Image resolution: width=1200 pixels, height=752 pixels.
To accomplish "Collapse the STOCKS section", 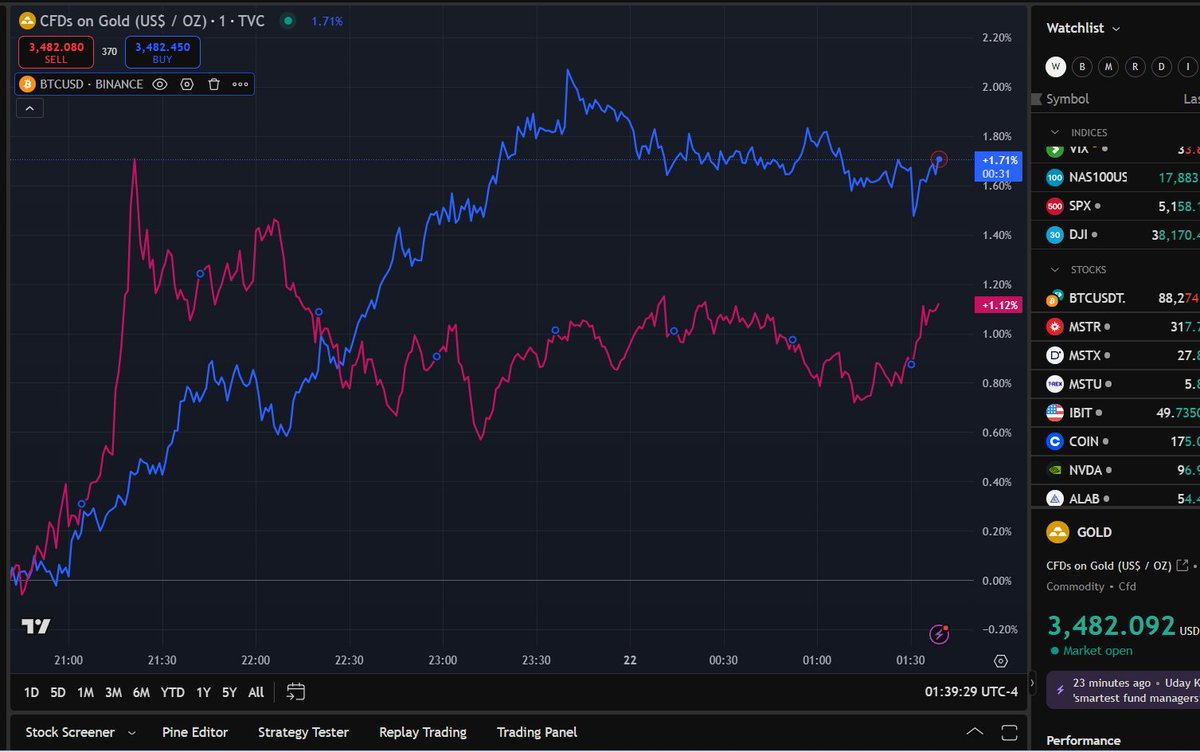I will coord(1054,269).
